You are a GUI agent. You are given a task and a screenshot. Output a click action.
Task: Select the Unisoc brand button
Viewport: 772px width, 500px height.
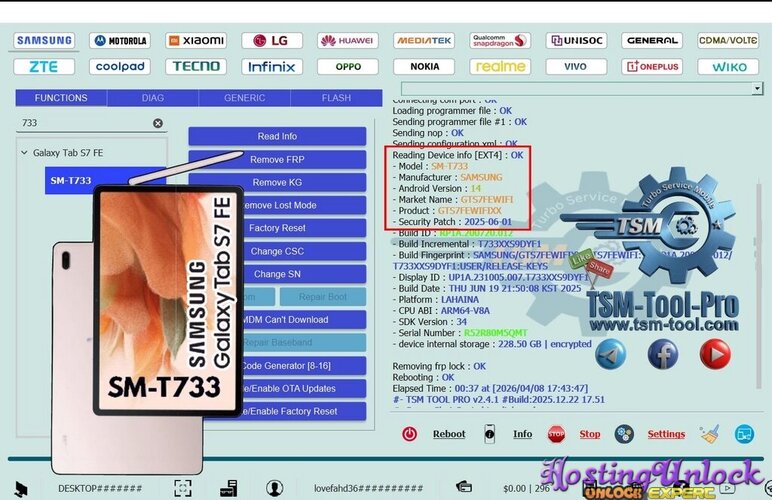click(576, 40)
